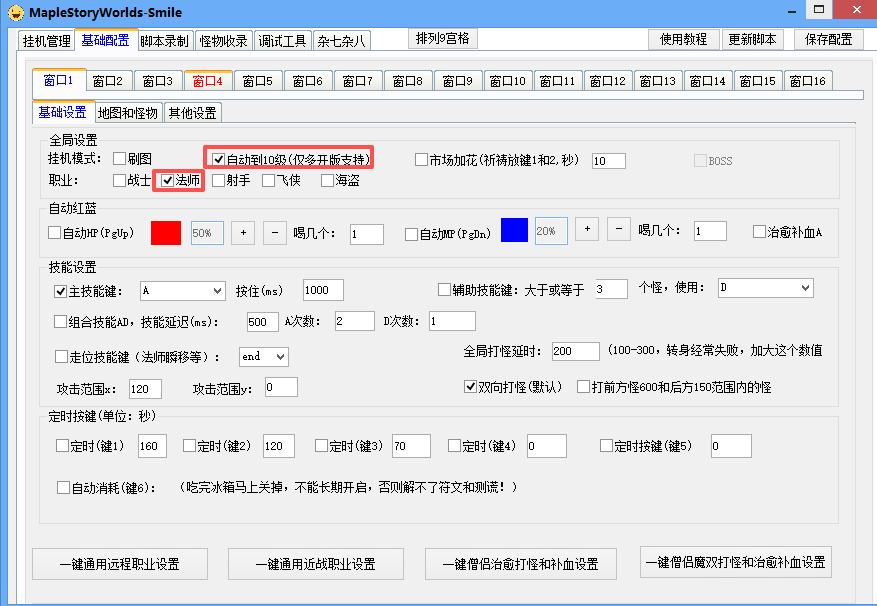
Task: Uncheck 双向打怪(默认) checkbox
Action: point(470,387)
